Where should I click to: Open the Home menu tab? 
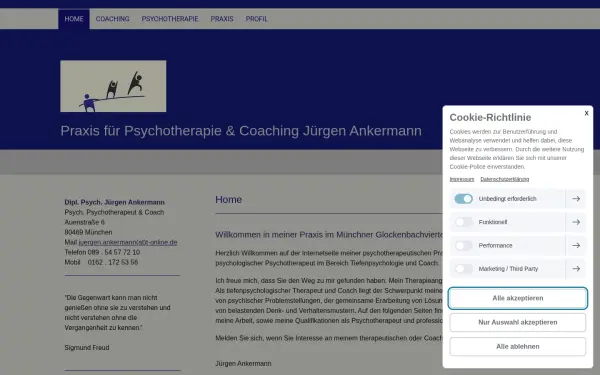74,19
